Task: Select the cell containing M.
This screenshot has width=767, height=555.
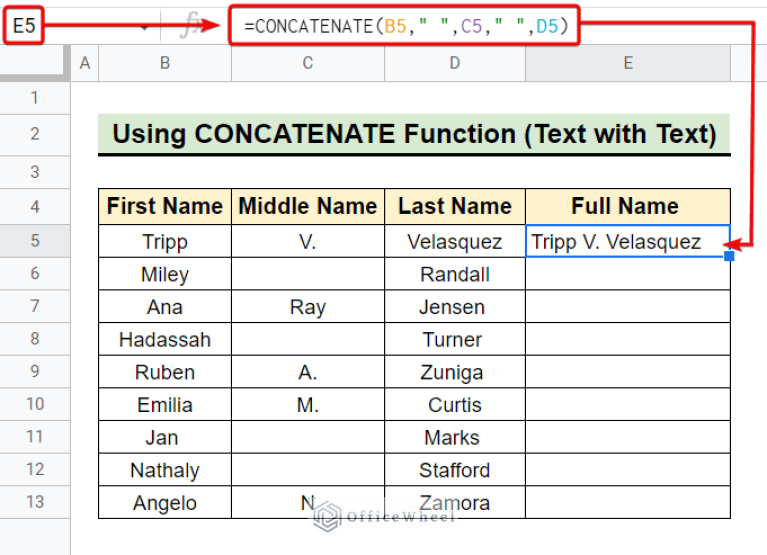Action: click(308, 404)
